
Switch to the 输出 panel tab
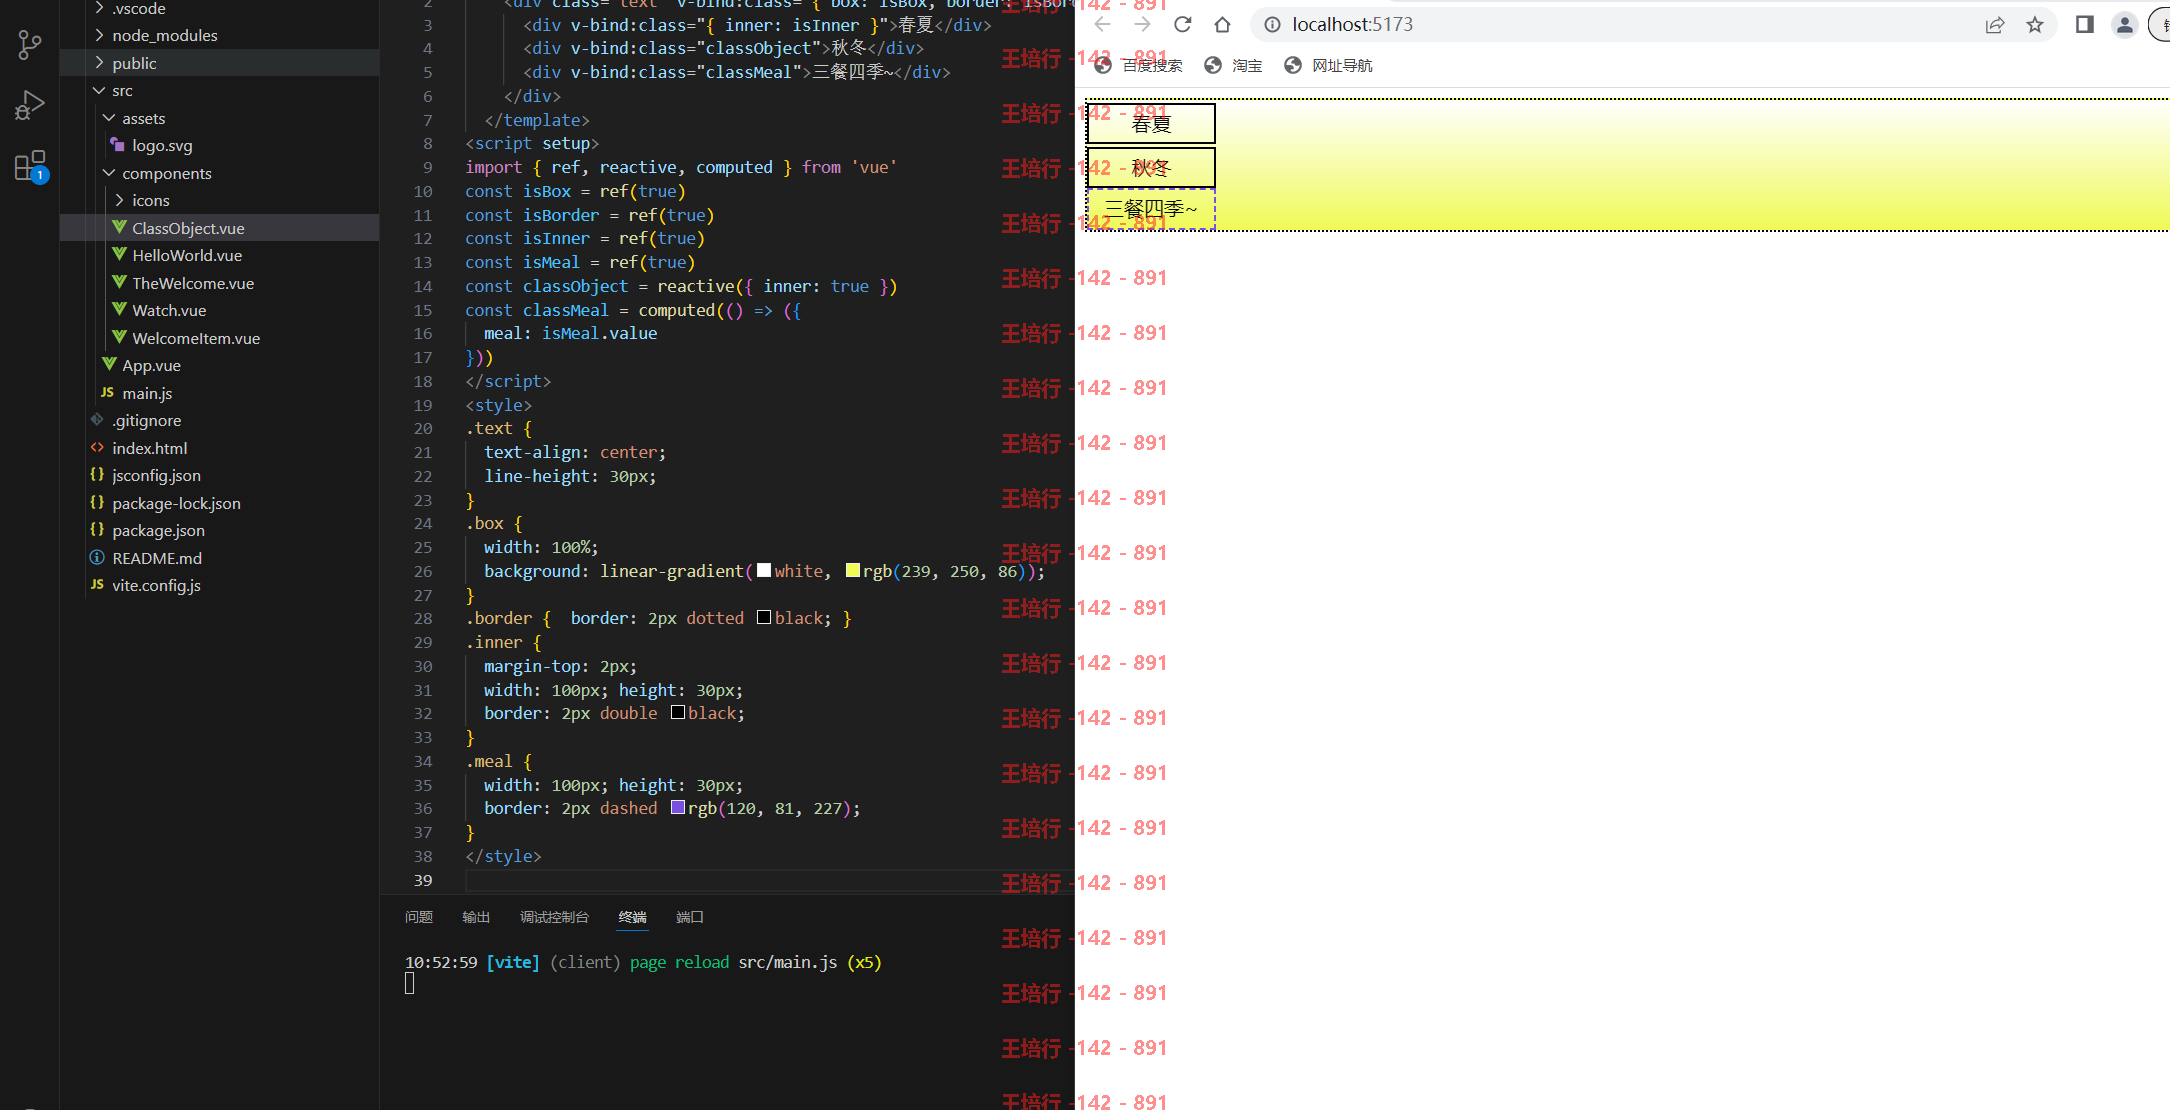click(476, 917)
